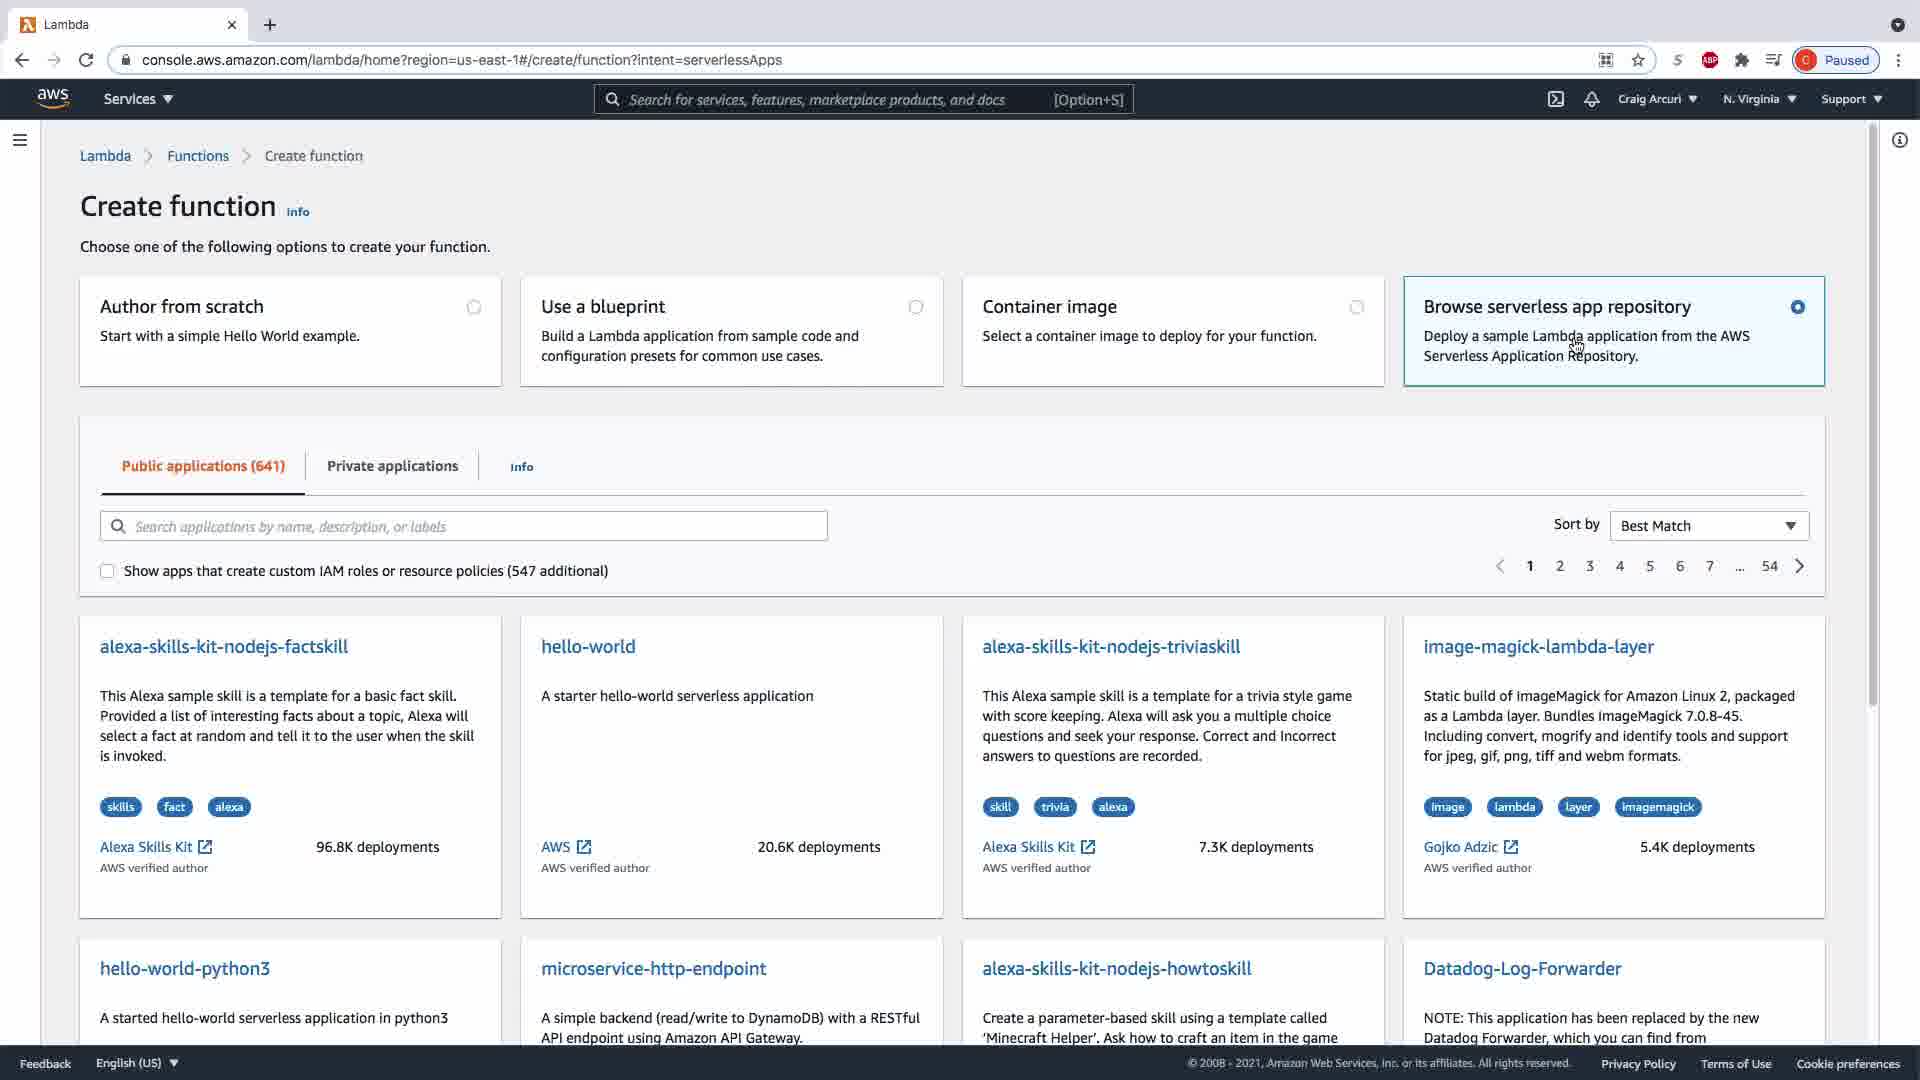The image size is (1920, 1080).
Task: Go to next page of applications arrow
Action: (1800, 566)
